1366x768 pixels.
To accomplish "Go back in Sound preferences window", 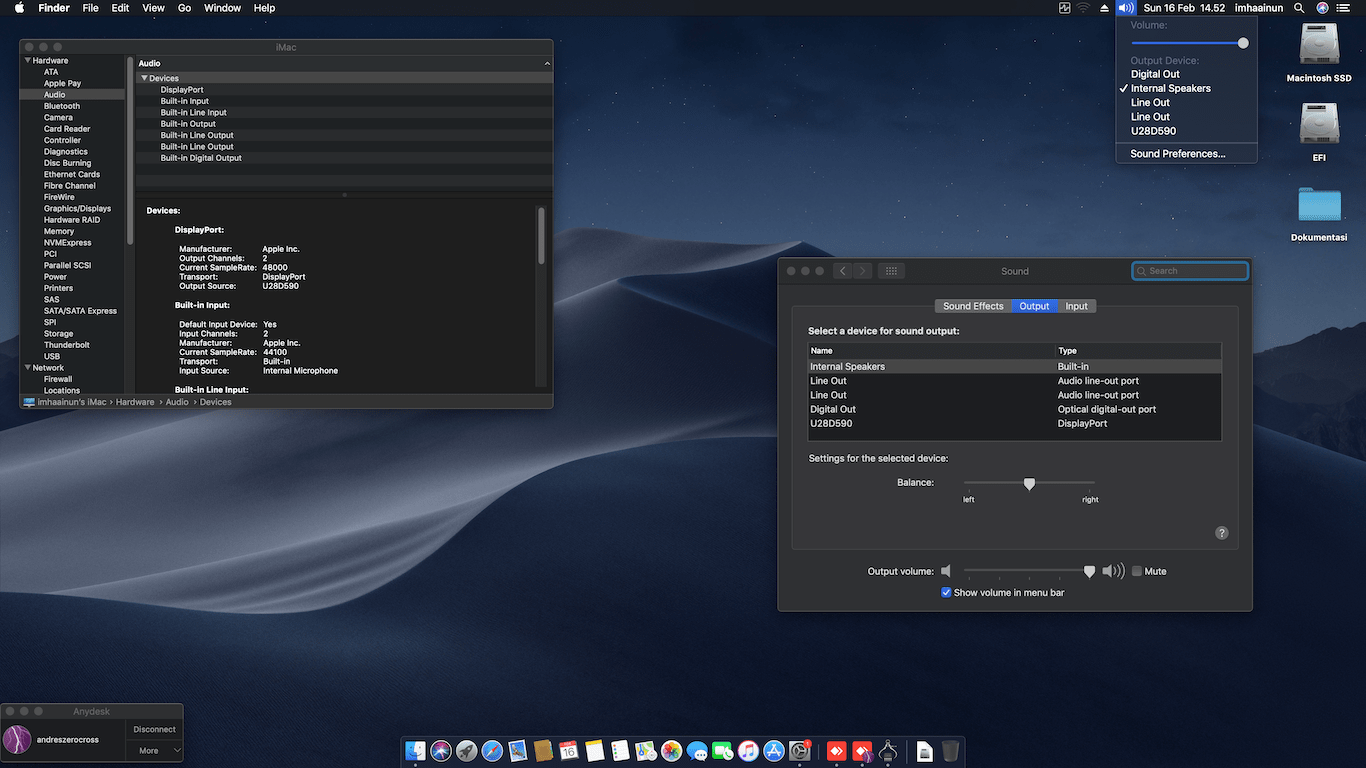I will click(x=843, y=271).
